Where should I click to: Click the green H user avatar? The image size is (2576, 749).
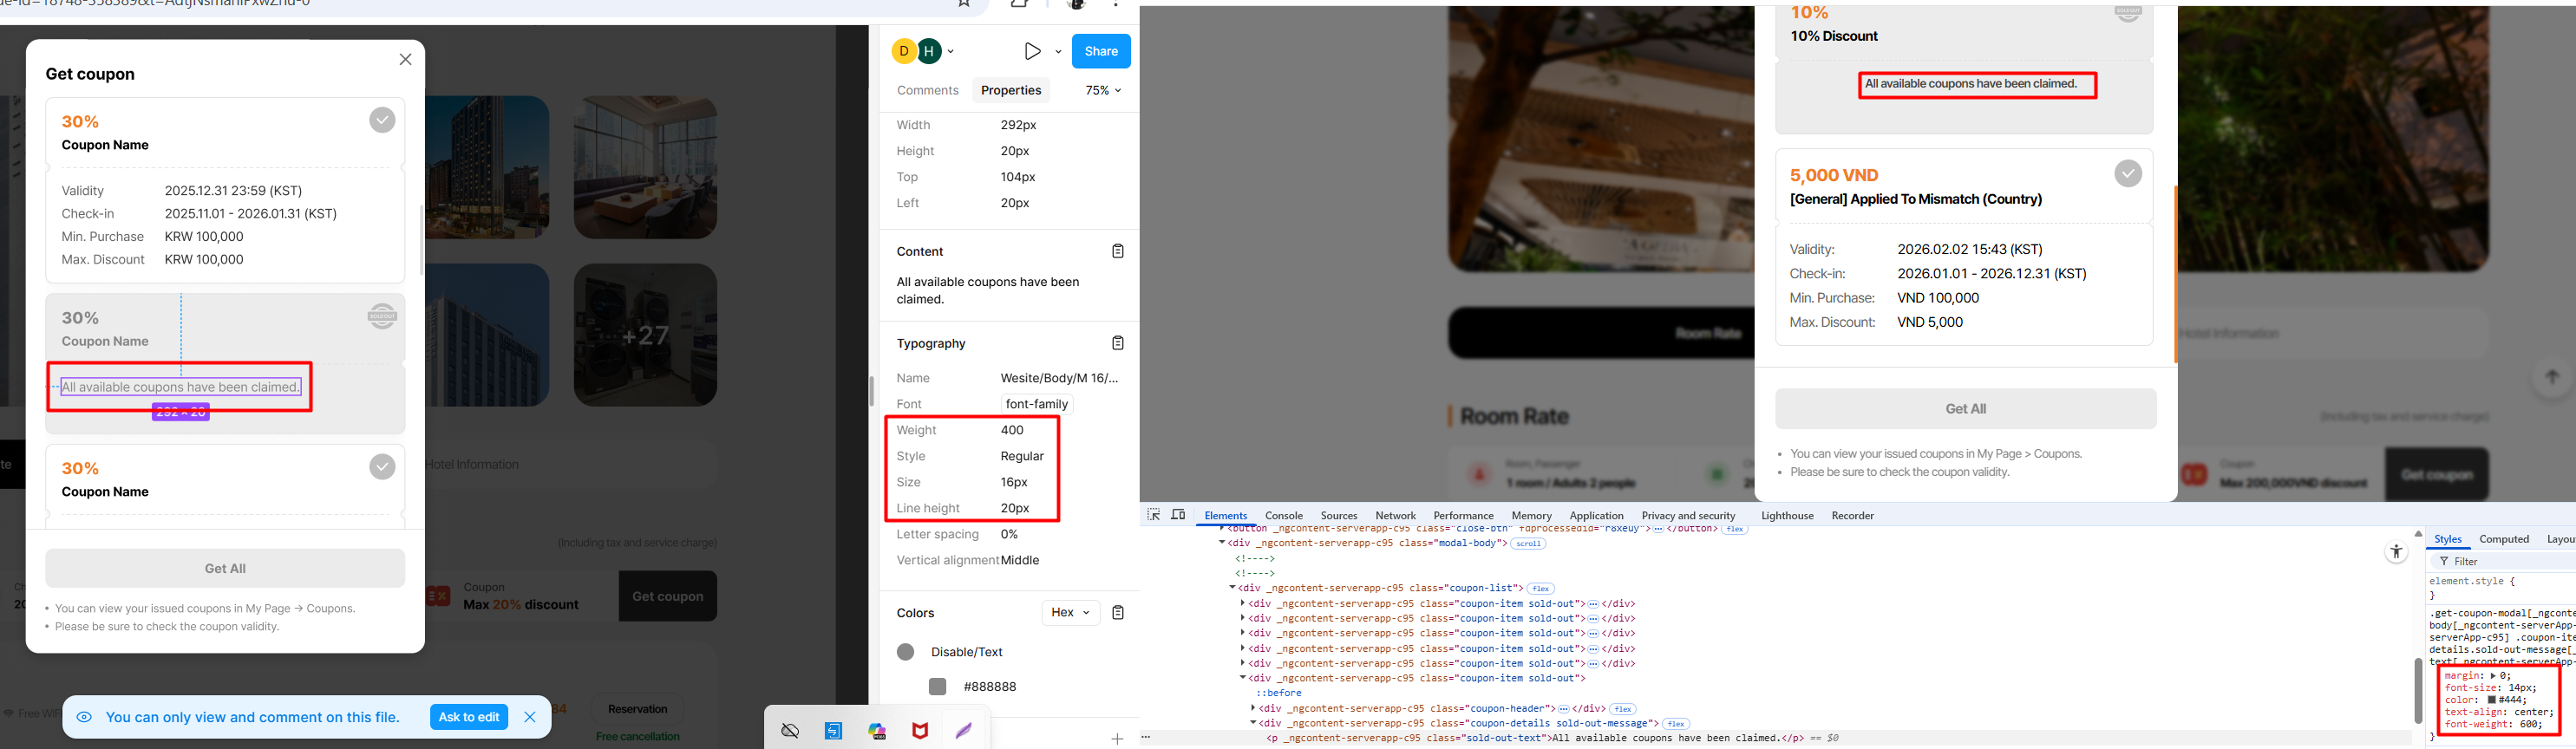click(929, 51)
